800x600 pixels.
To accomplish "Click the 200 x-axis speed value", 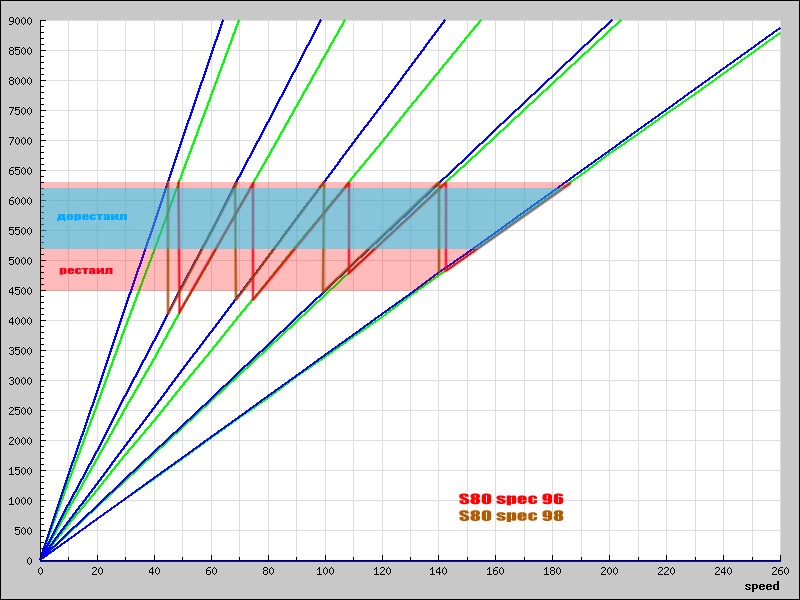I will (x=610, y=571).
